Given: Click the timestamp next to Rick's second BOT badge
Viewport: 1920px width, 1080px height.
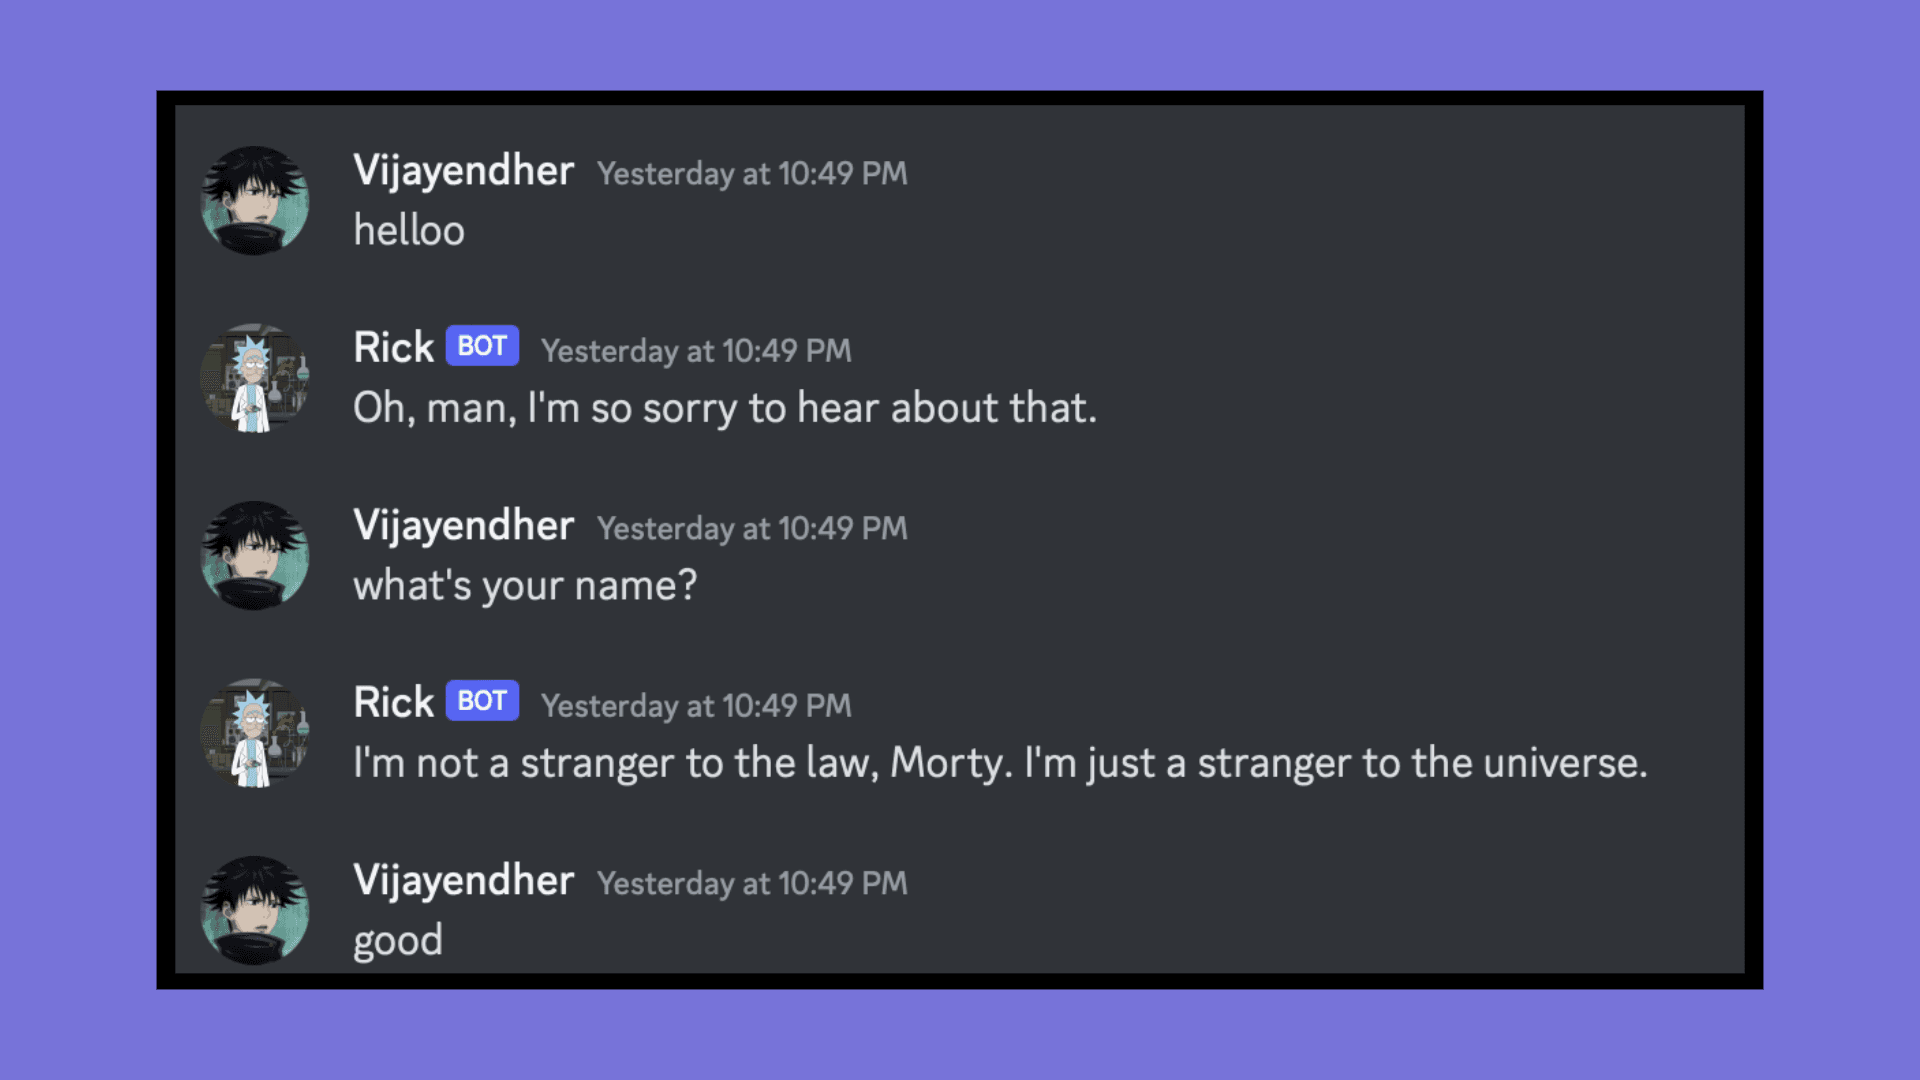Looking at the screenshot, I should click(x=696, y=706).
